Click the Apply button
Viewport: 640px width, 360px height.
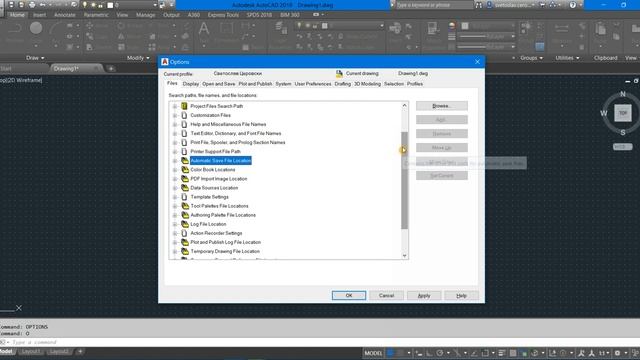[x=424, y=295]
